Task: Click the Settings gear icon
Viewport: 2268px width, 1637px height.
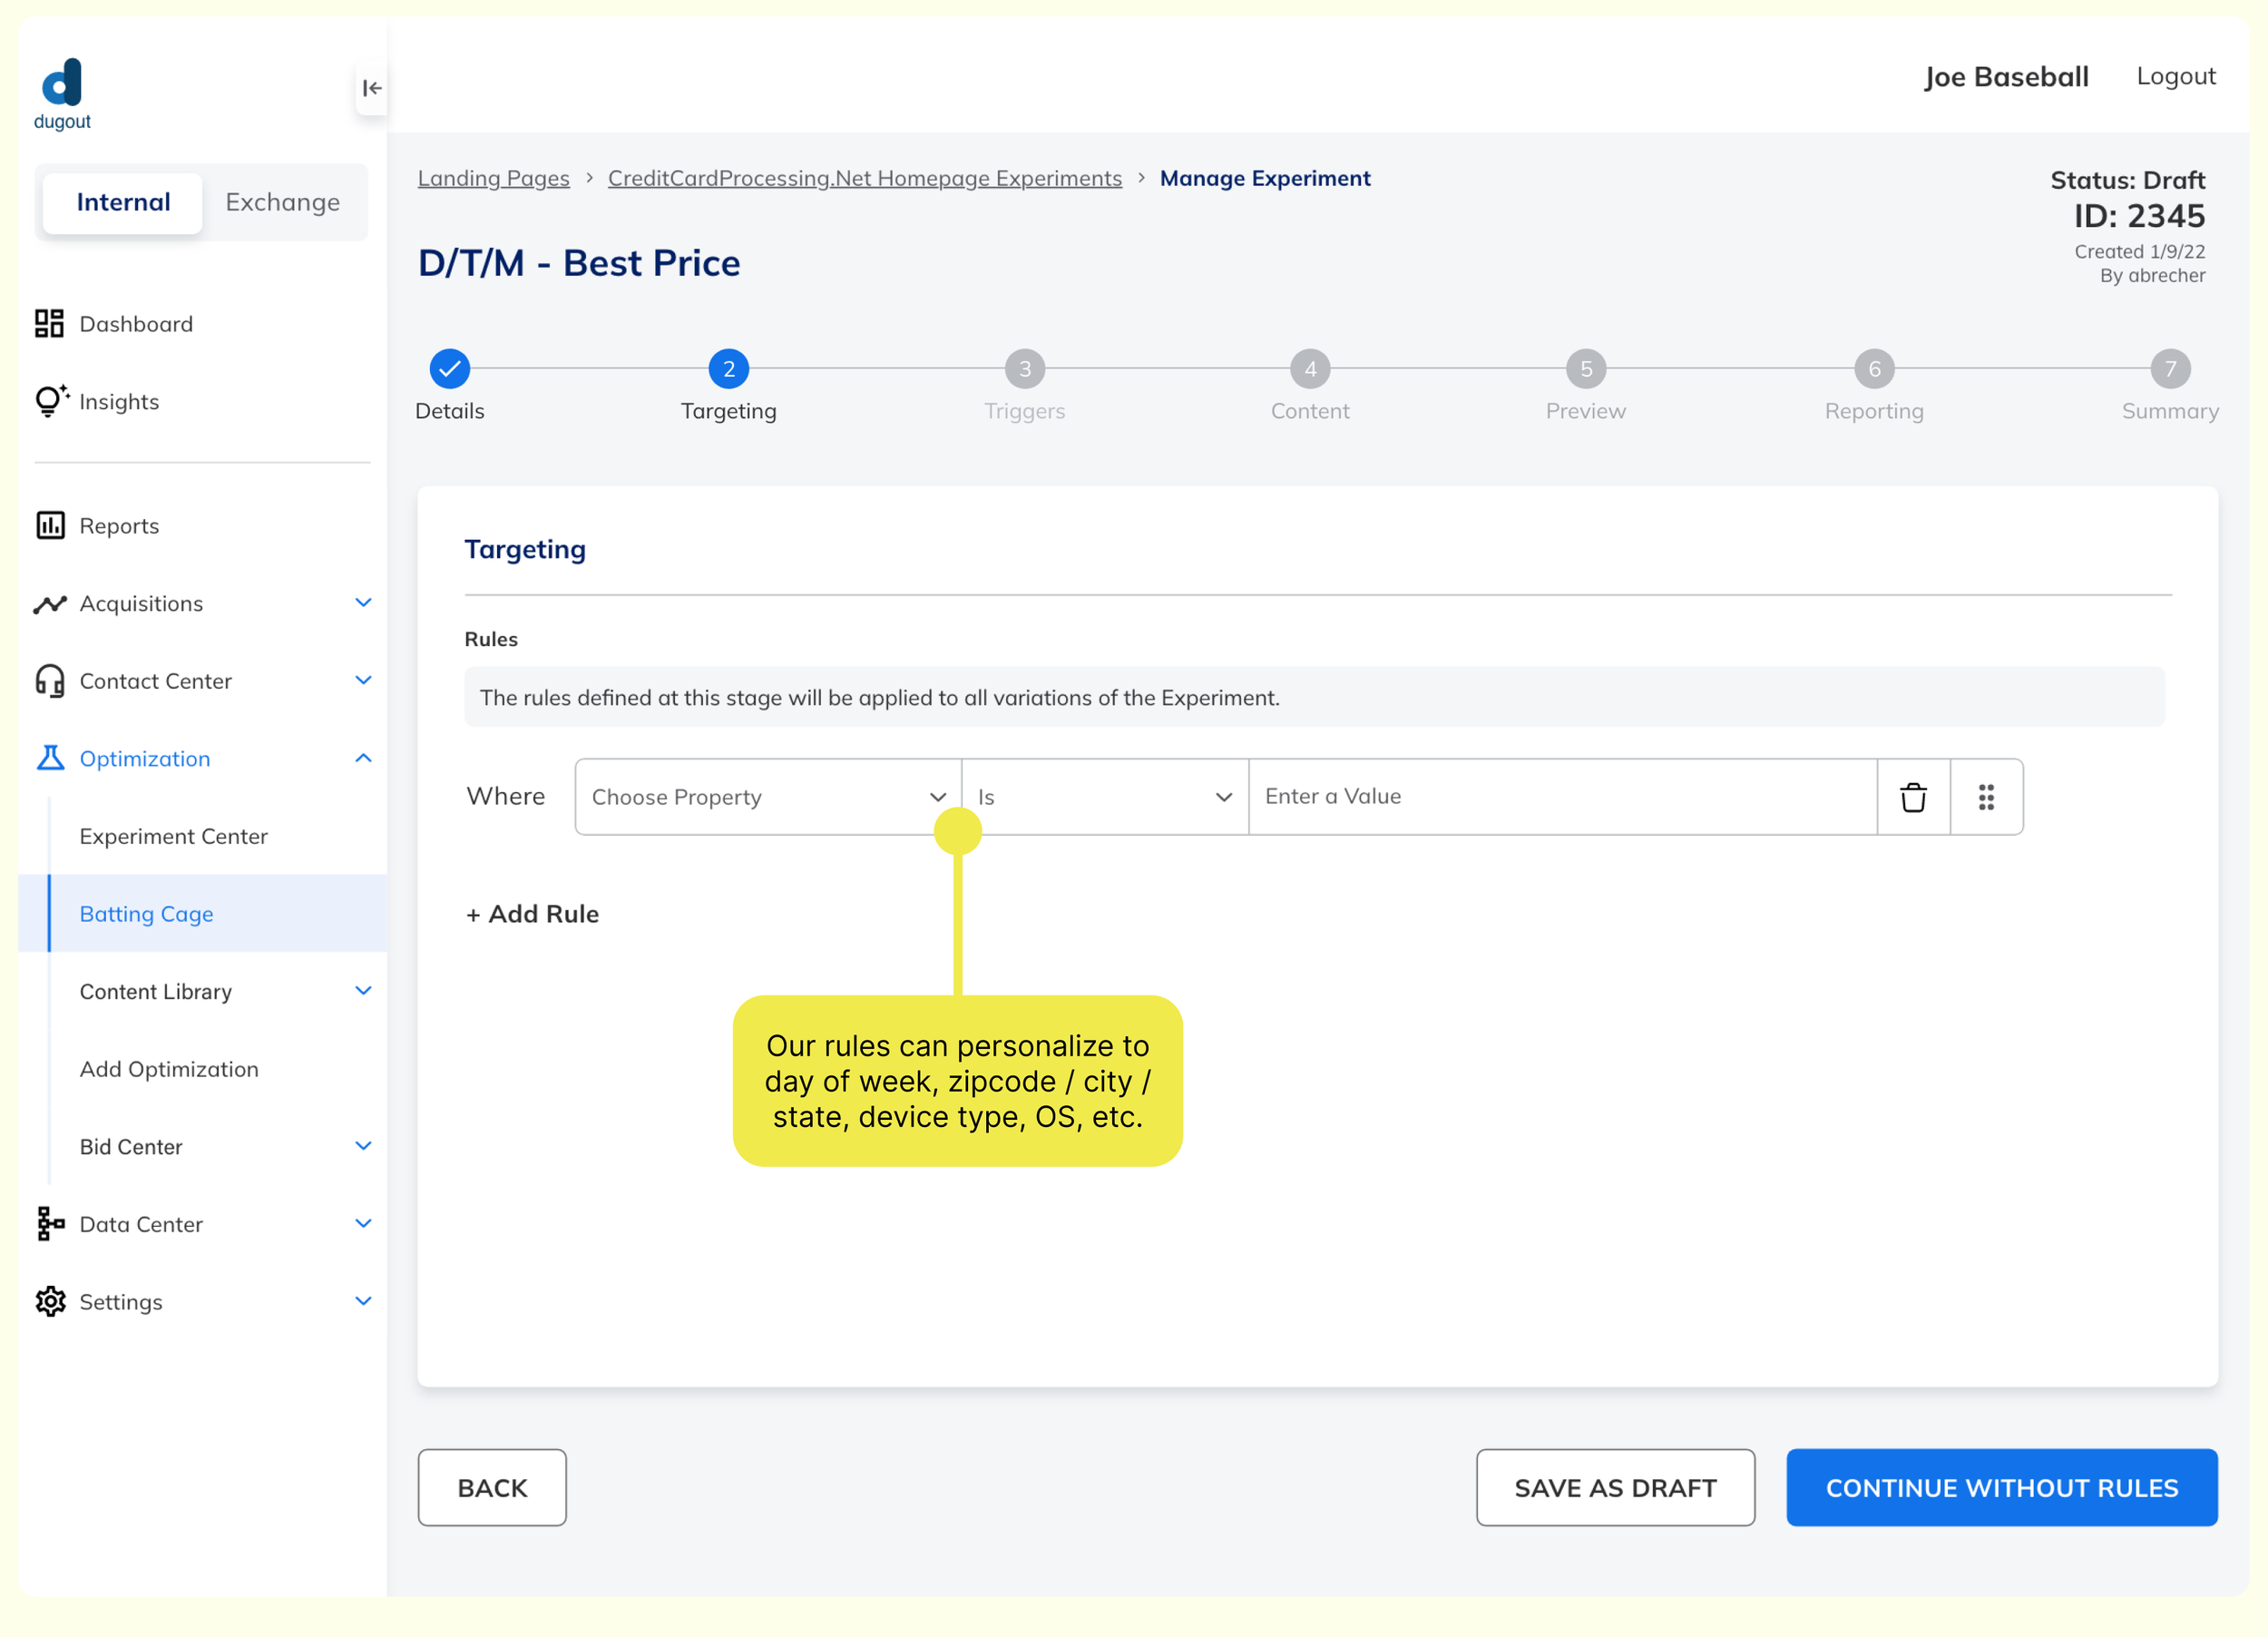Action: [x=50, y=1301]
